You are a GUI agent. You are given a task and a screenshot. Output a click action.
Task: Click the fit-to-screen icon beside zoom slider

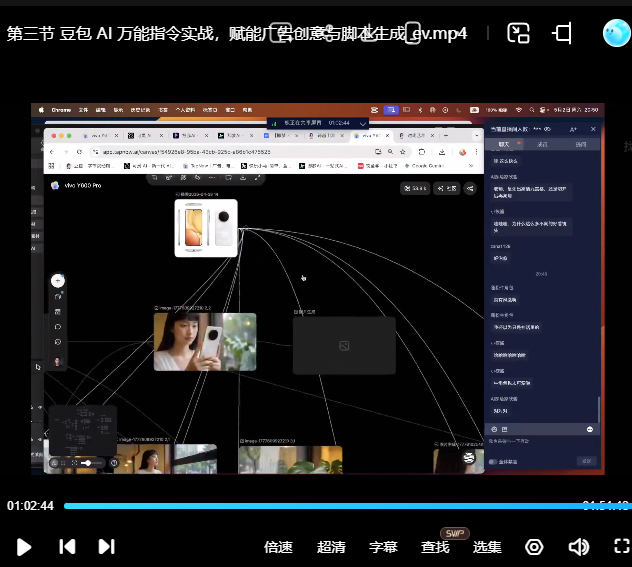(74, 463)
